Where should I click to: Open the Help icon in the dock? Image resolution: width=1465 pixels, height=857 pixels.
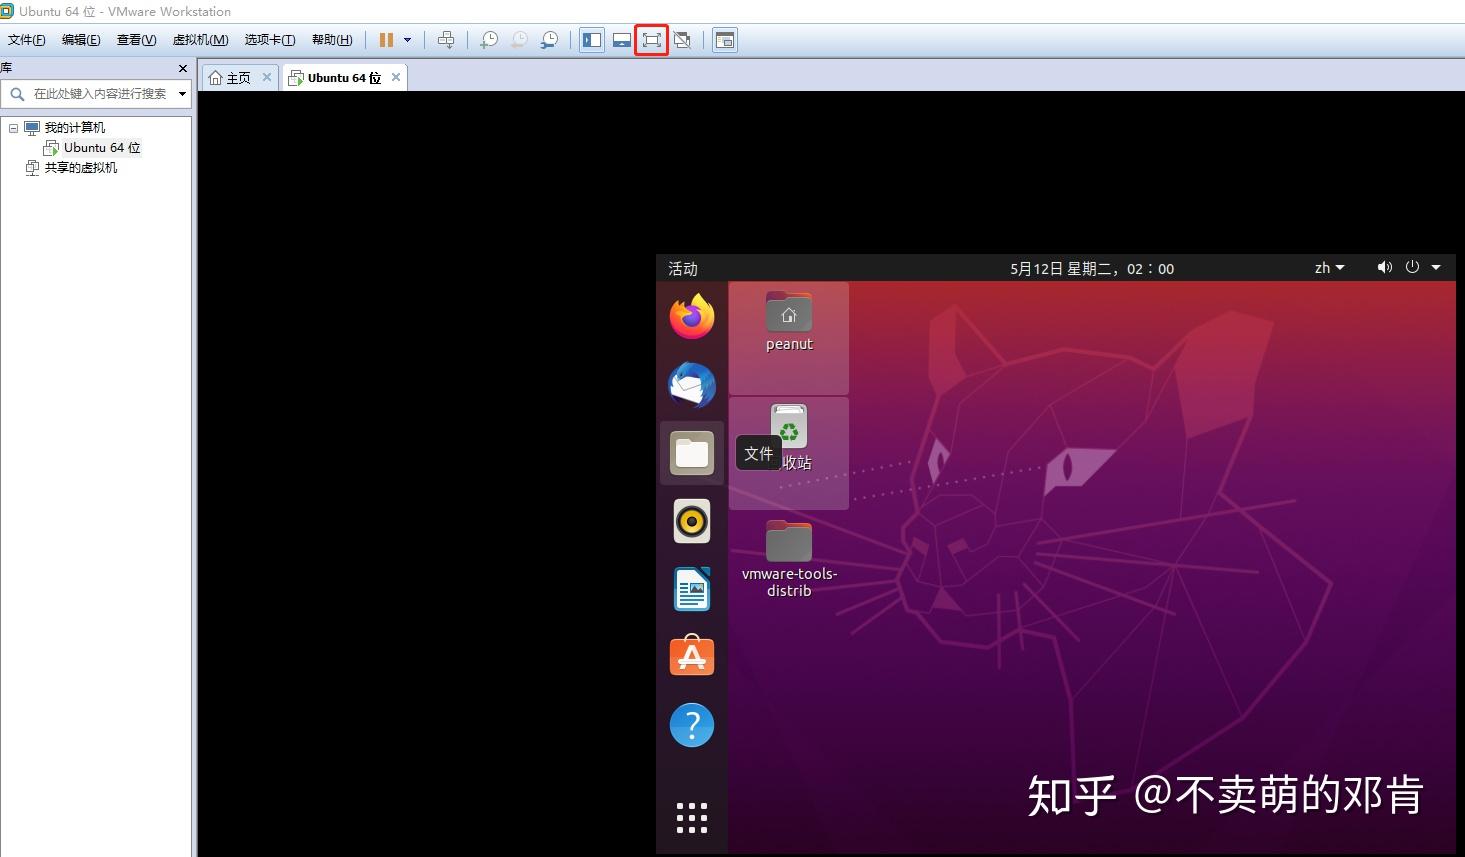pos(692,725)
